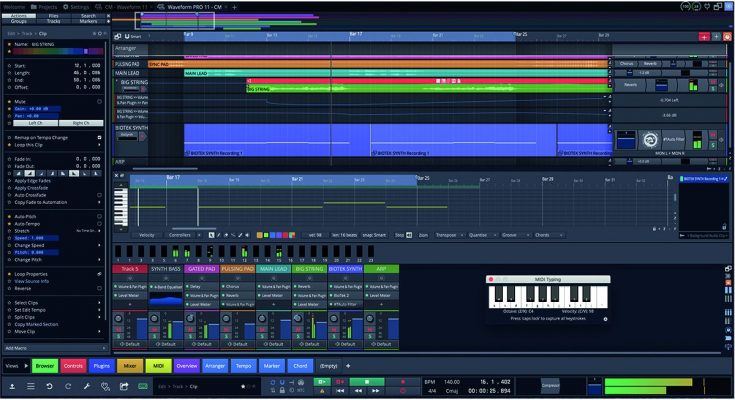Toggle the Mute checkbox for the clip

click(x=99, y=102)
